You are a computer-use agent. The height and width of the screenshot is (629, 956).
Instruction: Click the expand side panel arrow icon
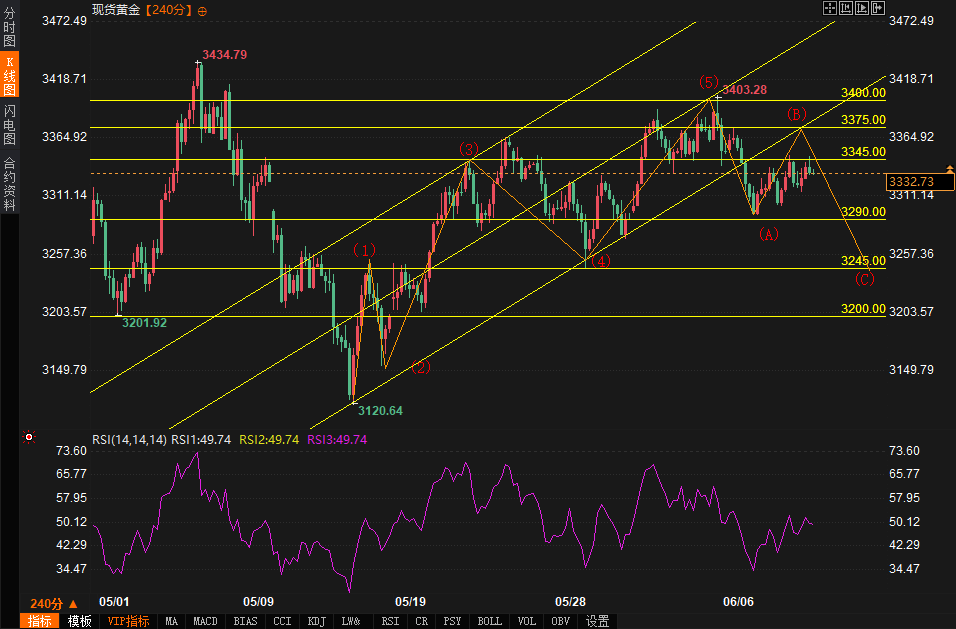pyautogui.click(x=878, y=8)
